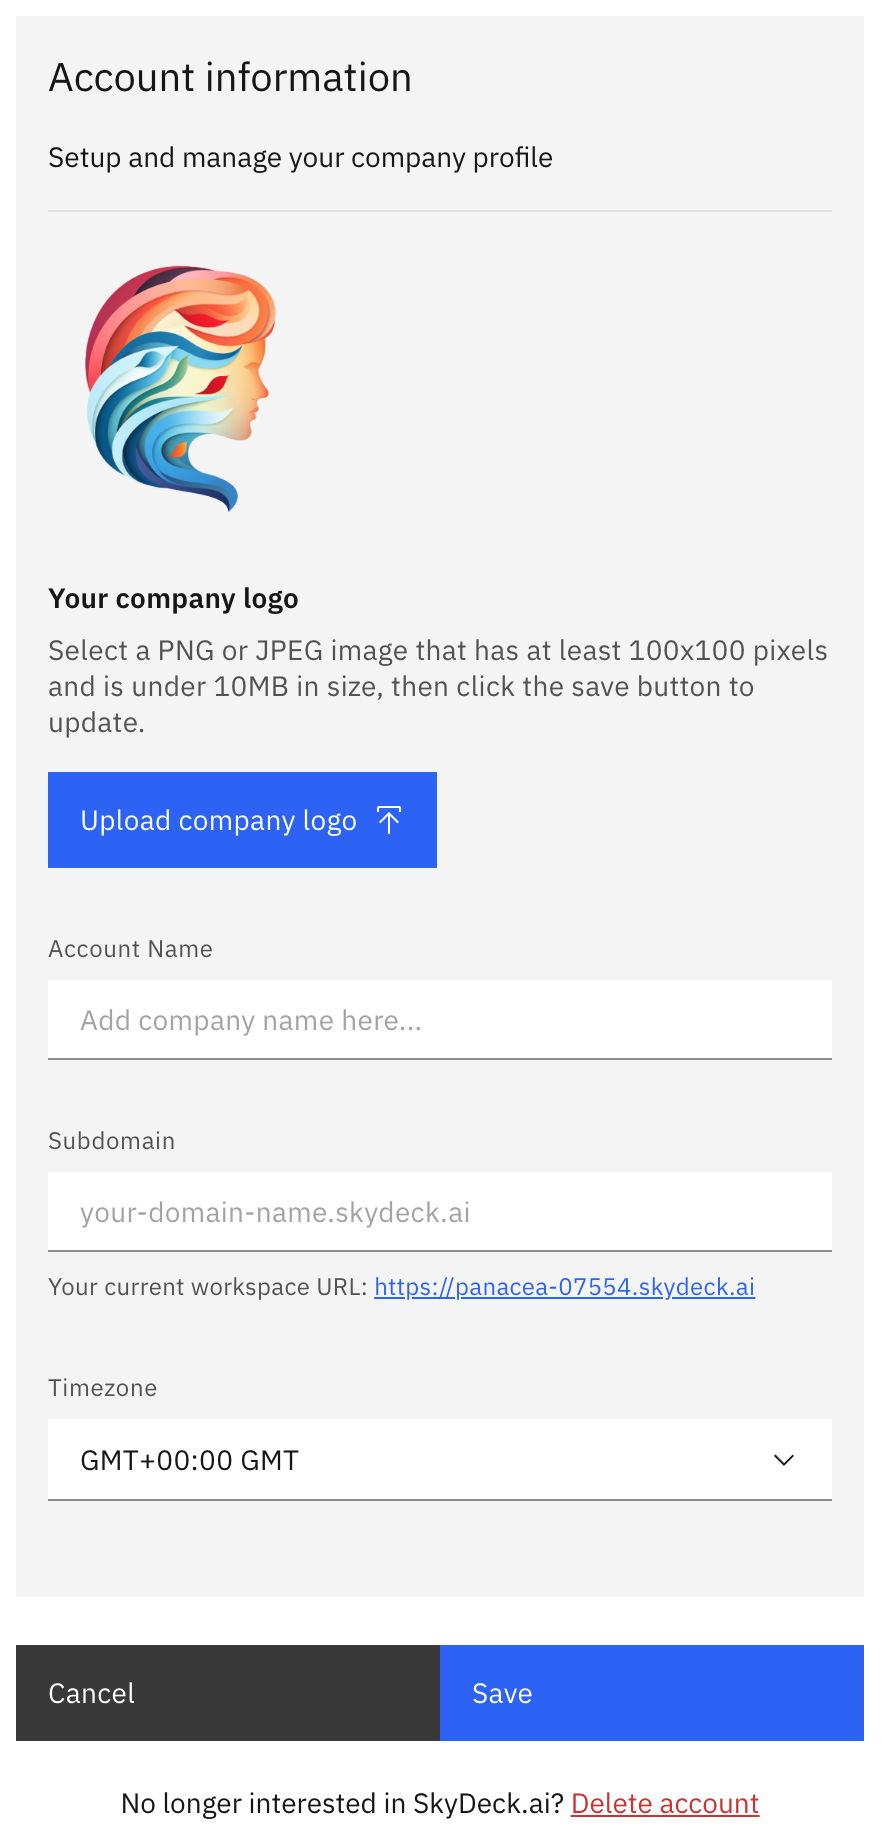Click the upload arrow icon on the blue button
Image resolution: width=882 pixels, height=1846 pixels.
[388, 819]
